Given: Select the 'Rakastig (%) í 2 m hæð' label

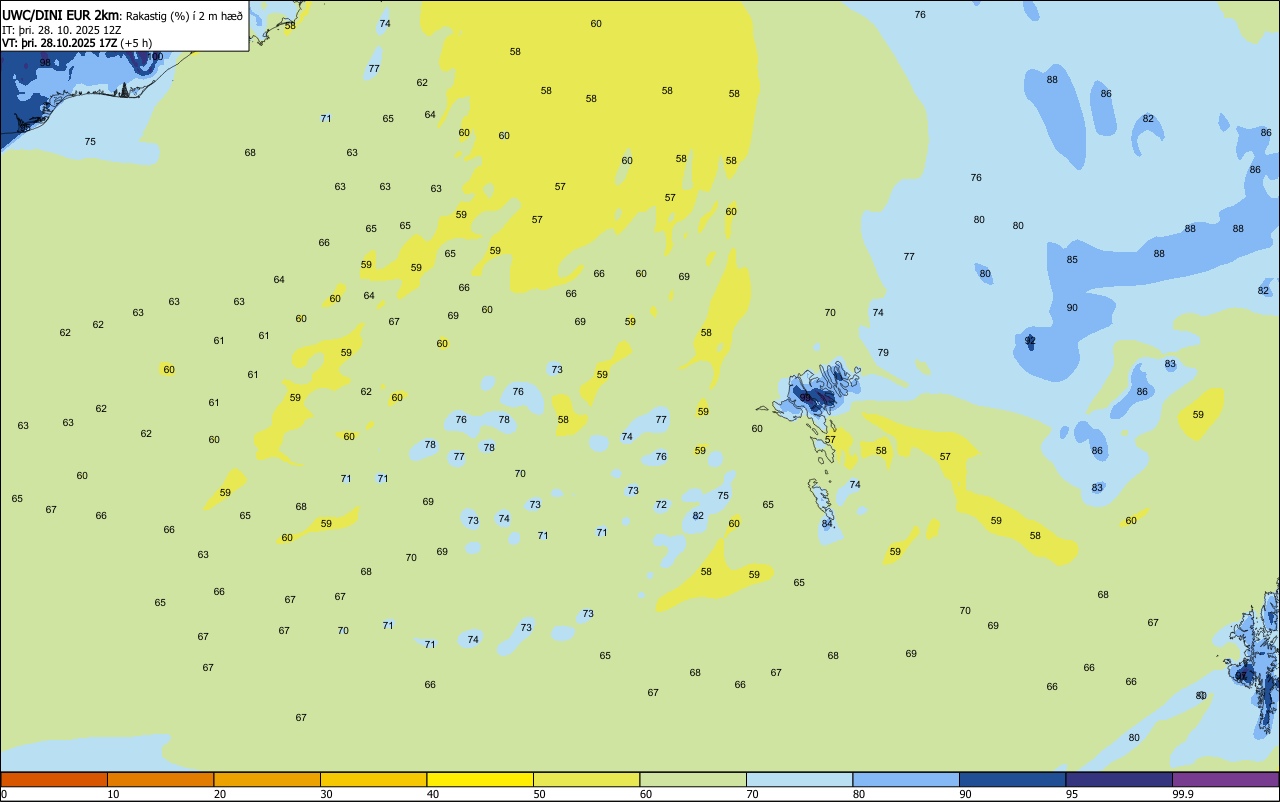Looking at the screenshot, I should point(184,16).
